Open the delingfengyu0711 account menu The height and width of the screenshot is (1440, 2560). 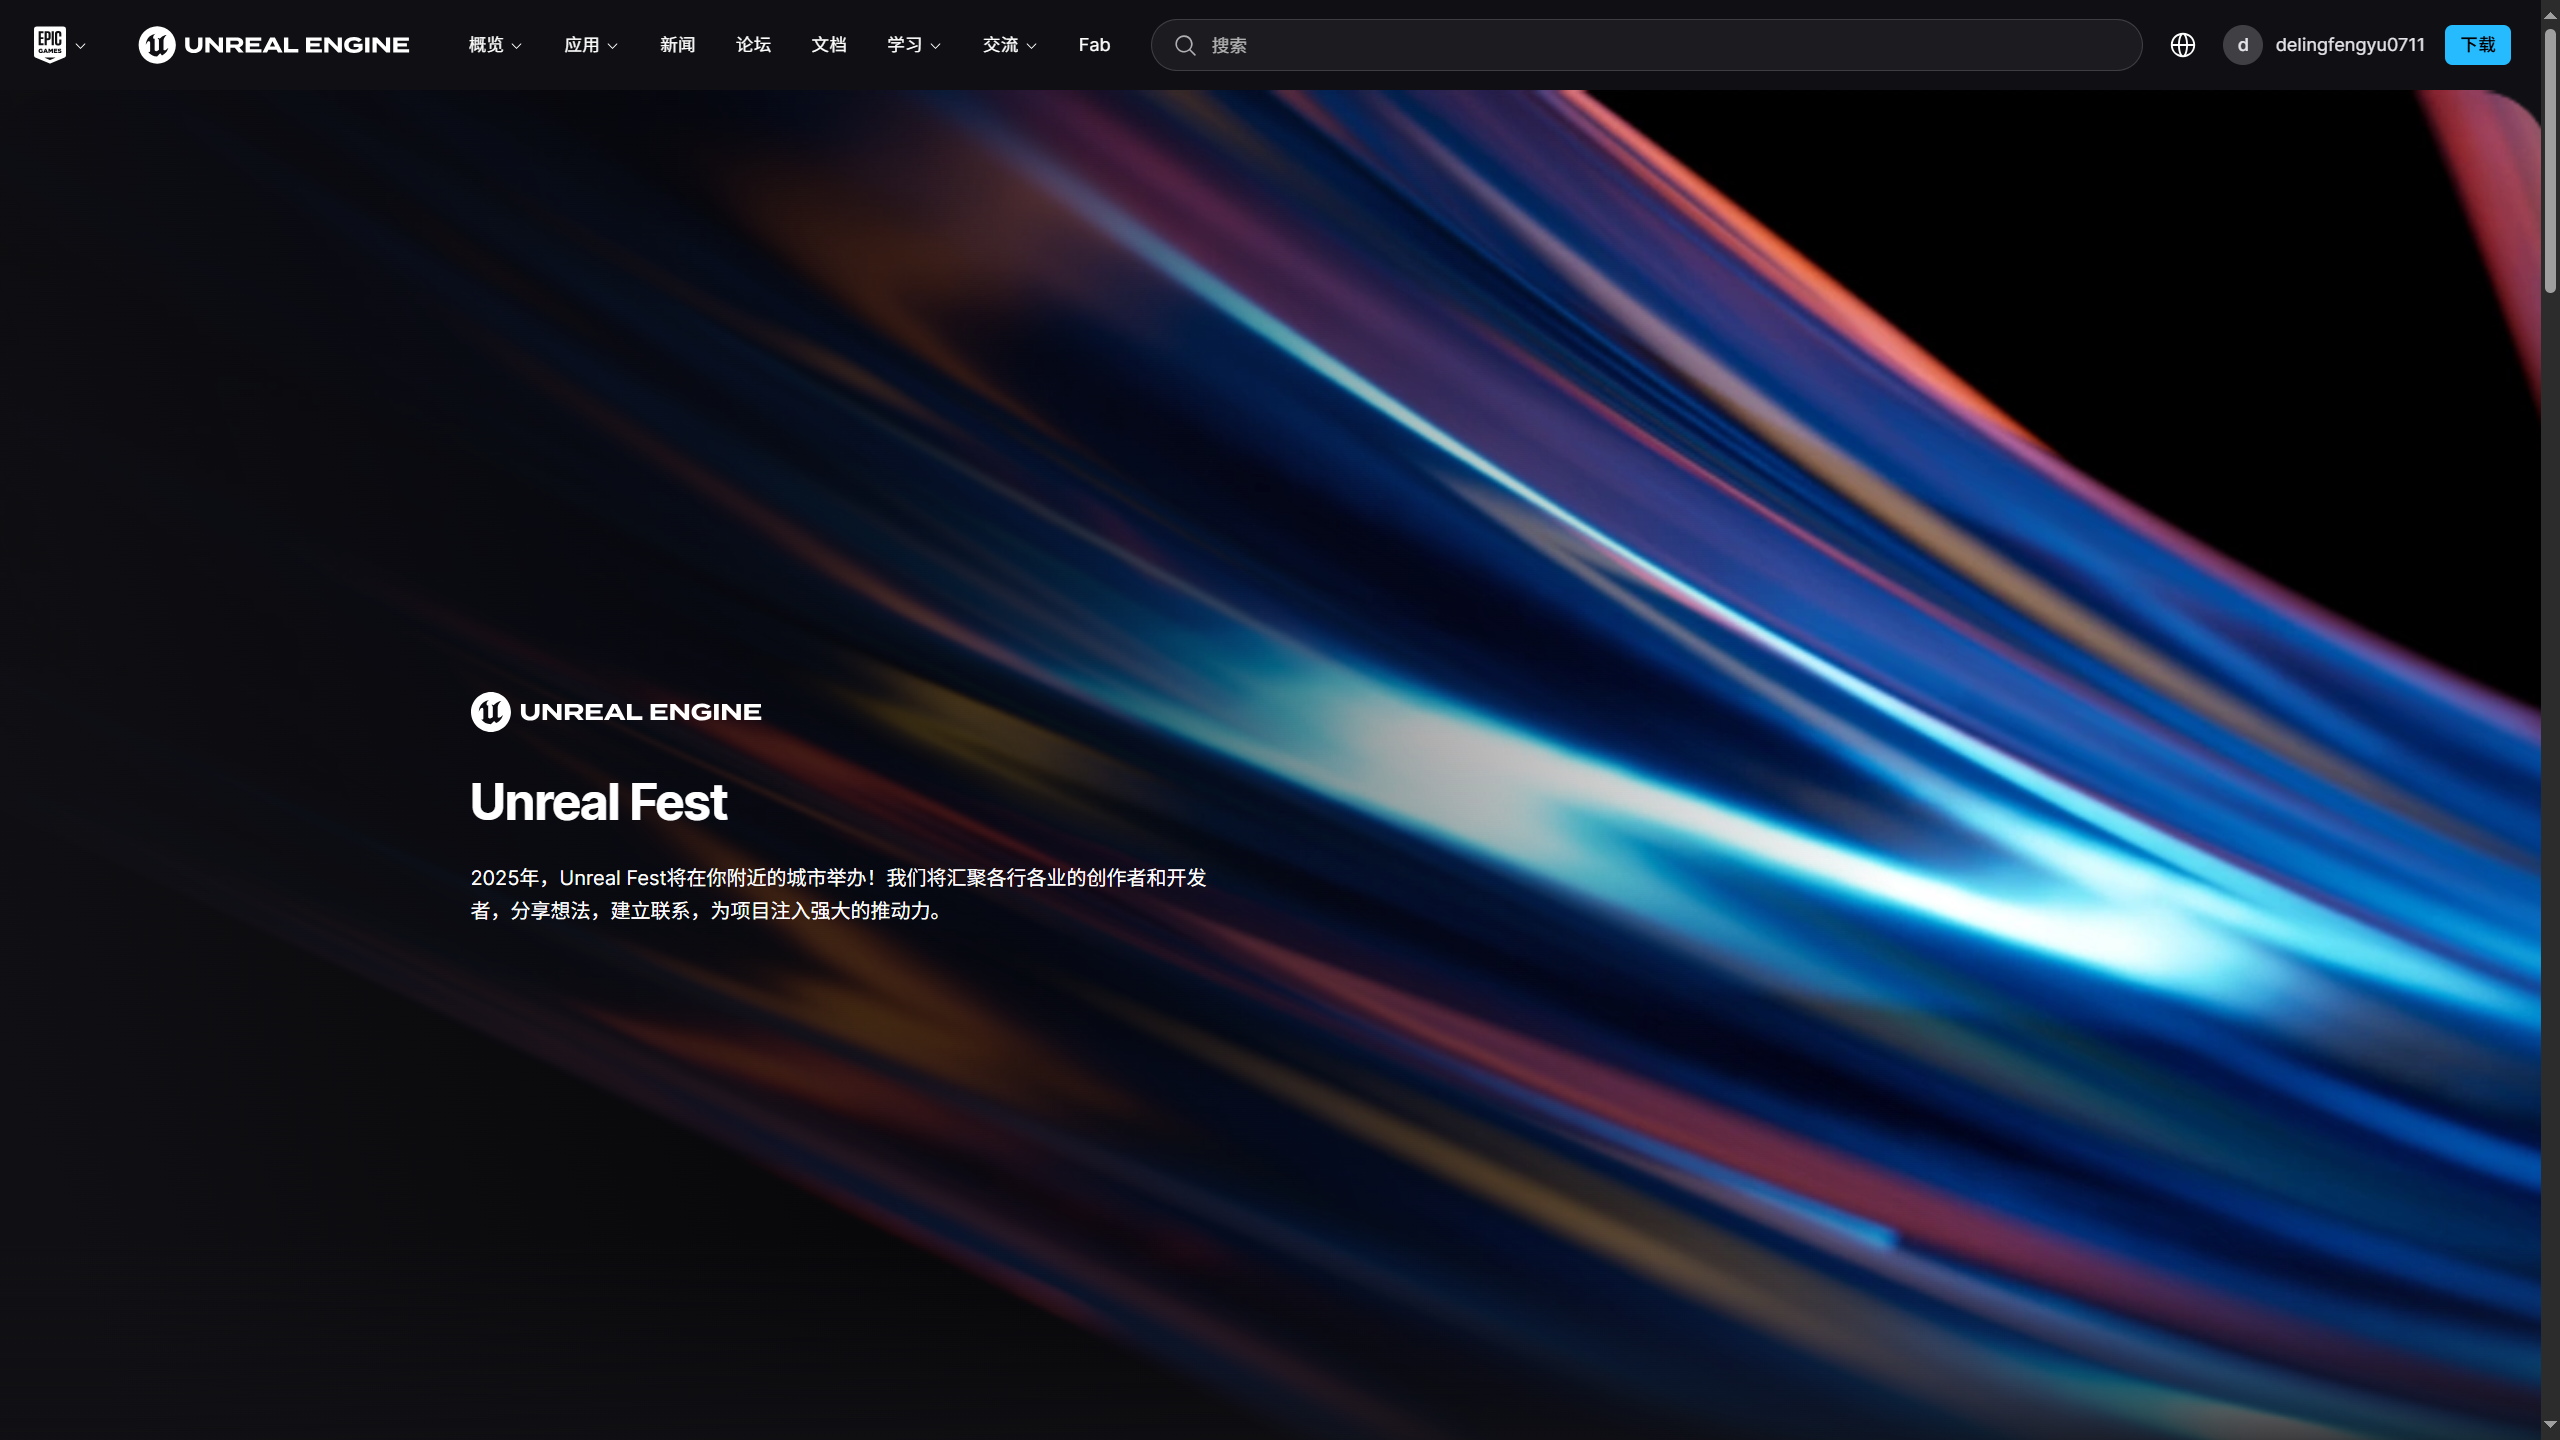pyautogui.click(x=2350, y=45)
